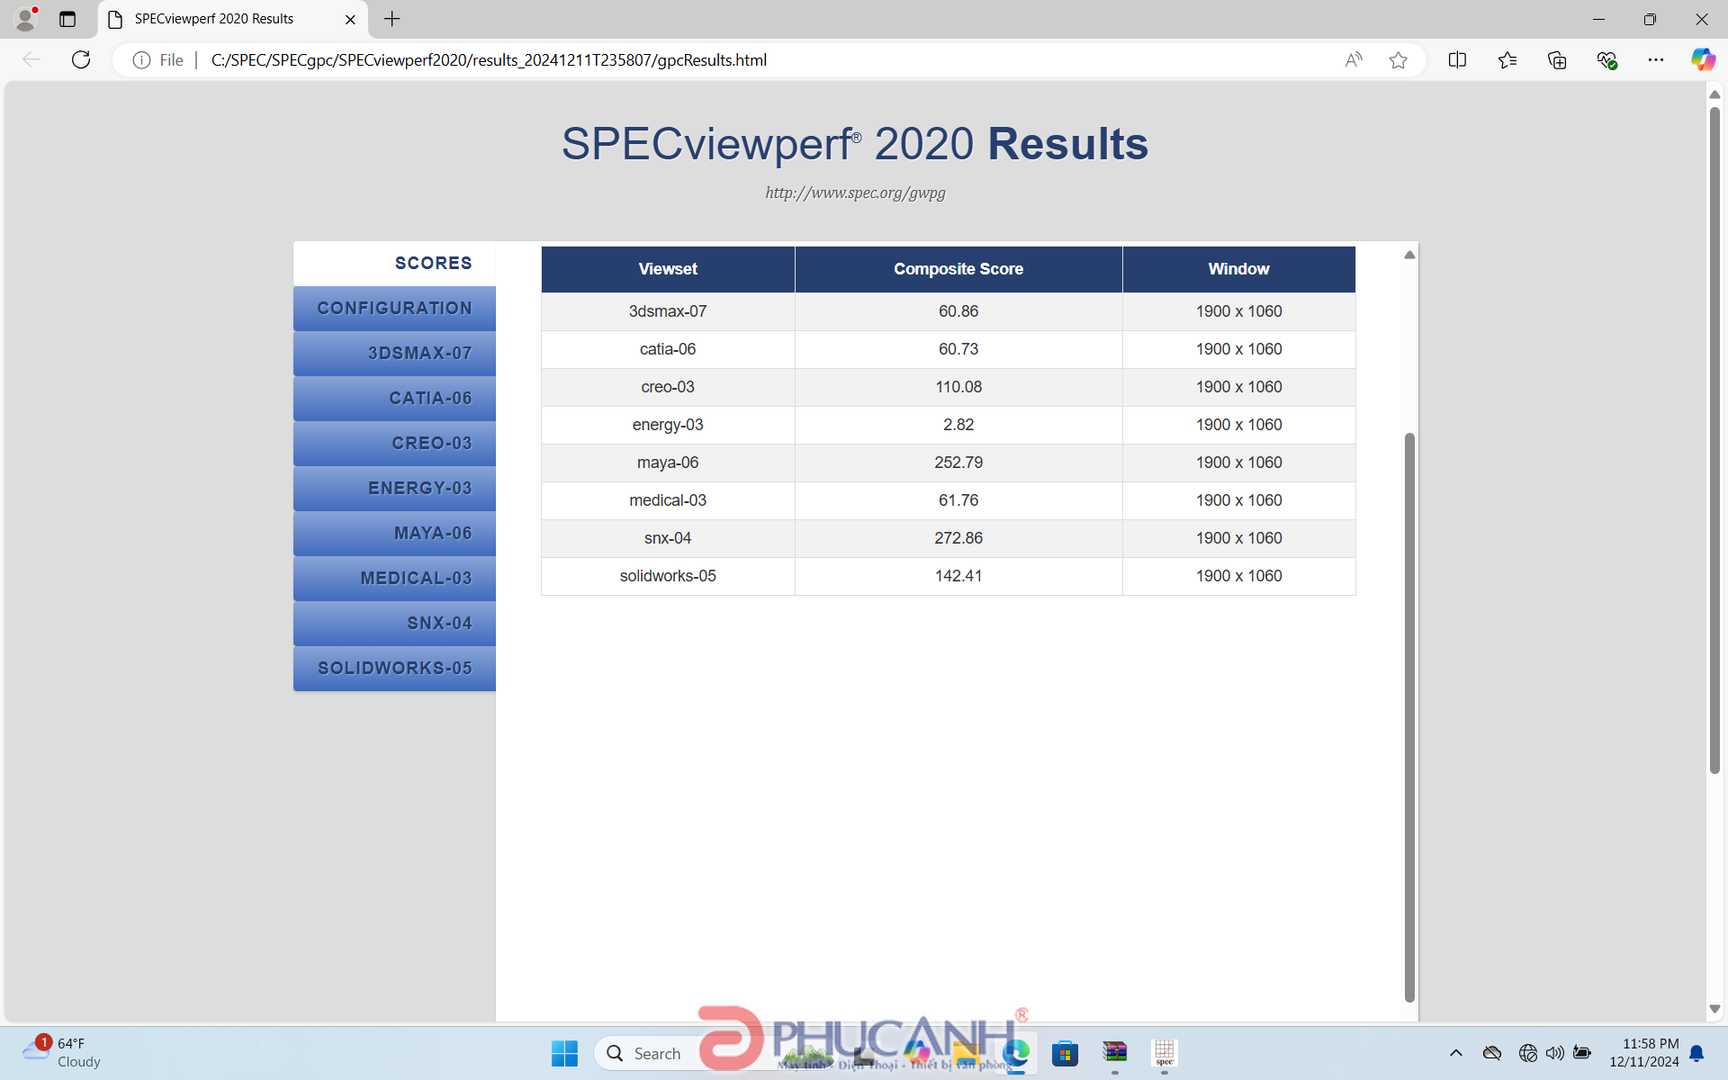Screen dimensions: 1728x1080
Task: Select the catia-06 score 60.73
Action: 958,349
